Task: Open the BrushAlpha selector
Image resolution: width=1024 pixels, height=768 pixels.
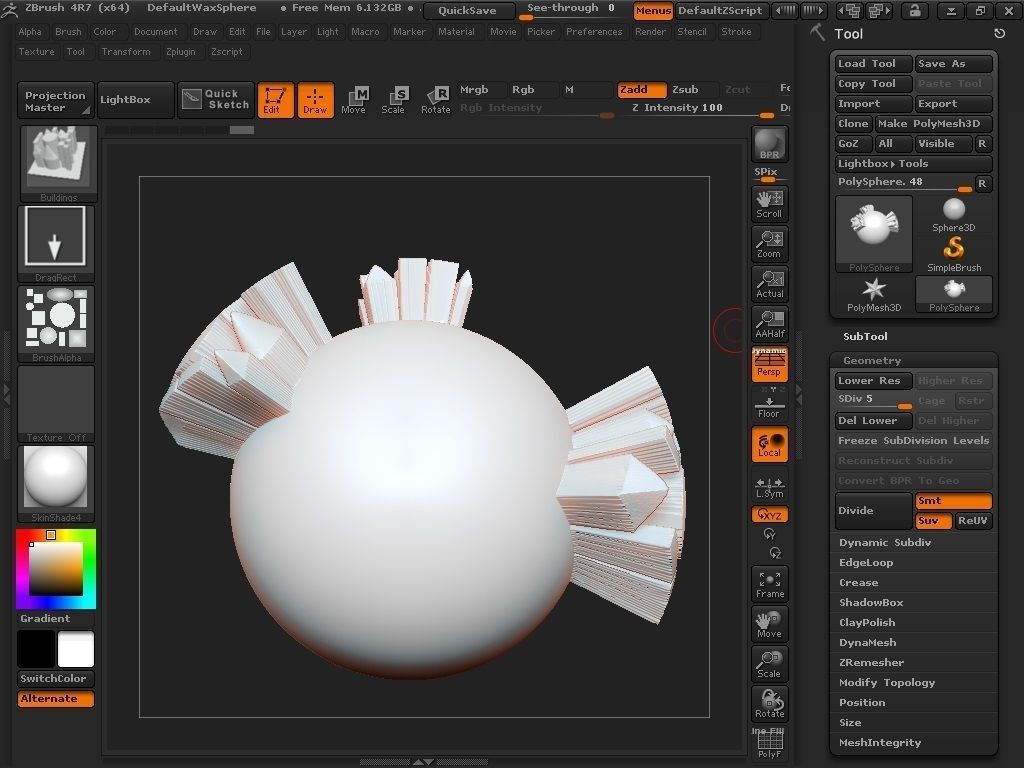Action: pos(56,324)
